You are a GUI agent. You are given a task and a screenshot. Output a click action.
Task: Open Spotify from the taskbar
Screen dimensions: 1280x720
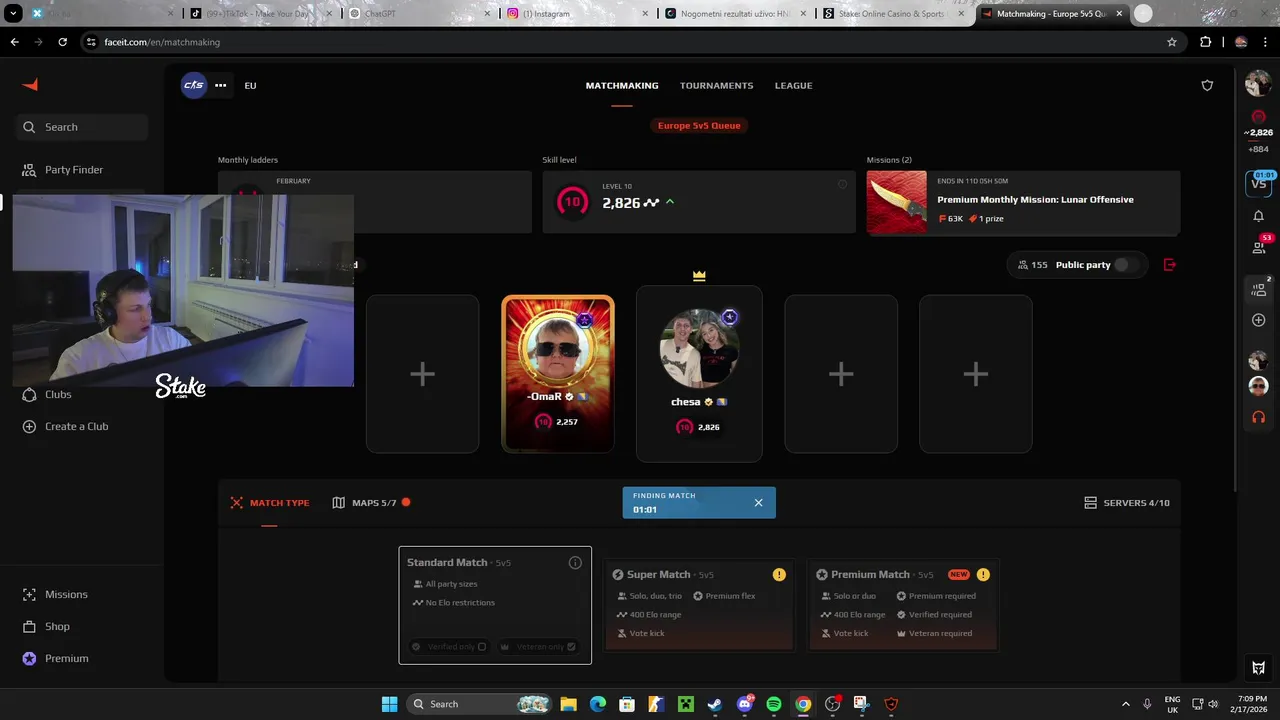pos(774,704)
